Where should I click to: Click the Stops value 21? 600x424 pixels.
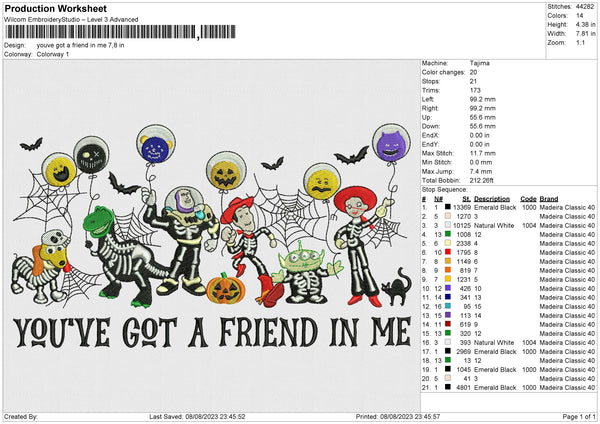tap(473, 81)
